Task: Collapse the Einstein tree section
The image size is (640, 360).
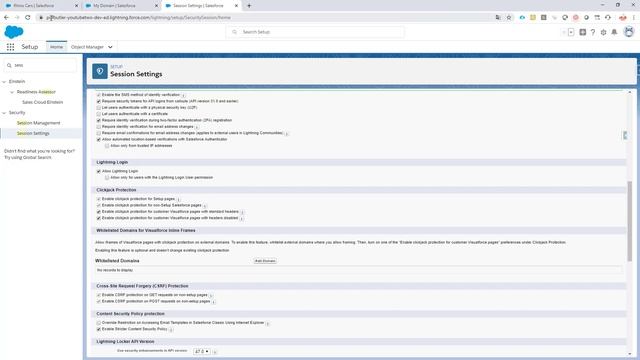Action: [4, 82]
